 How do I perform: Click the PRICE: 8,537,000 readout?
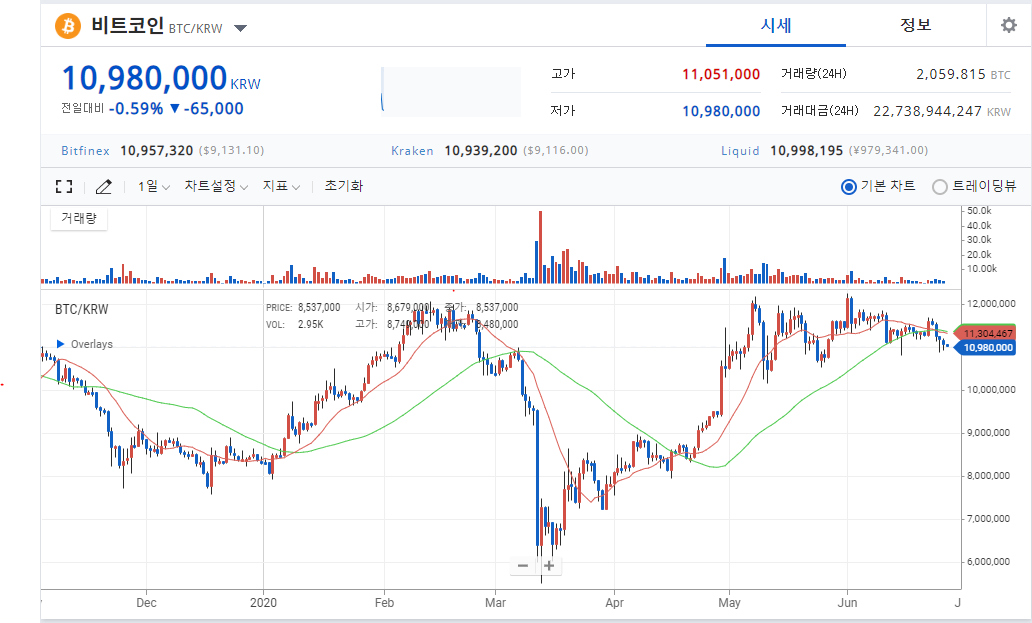(x=303, y=307)
